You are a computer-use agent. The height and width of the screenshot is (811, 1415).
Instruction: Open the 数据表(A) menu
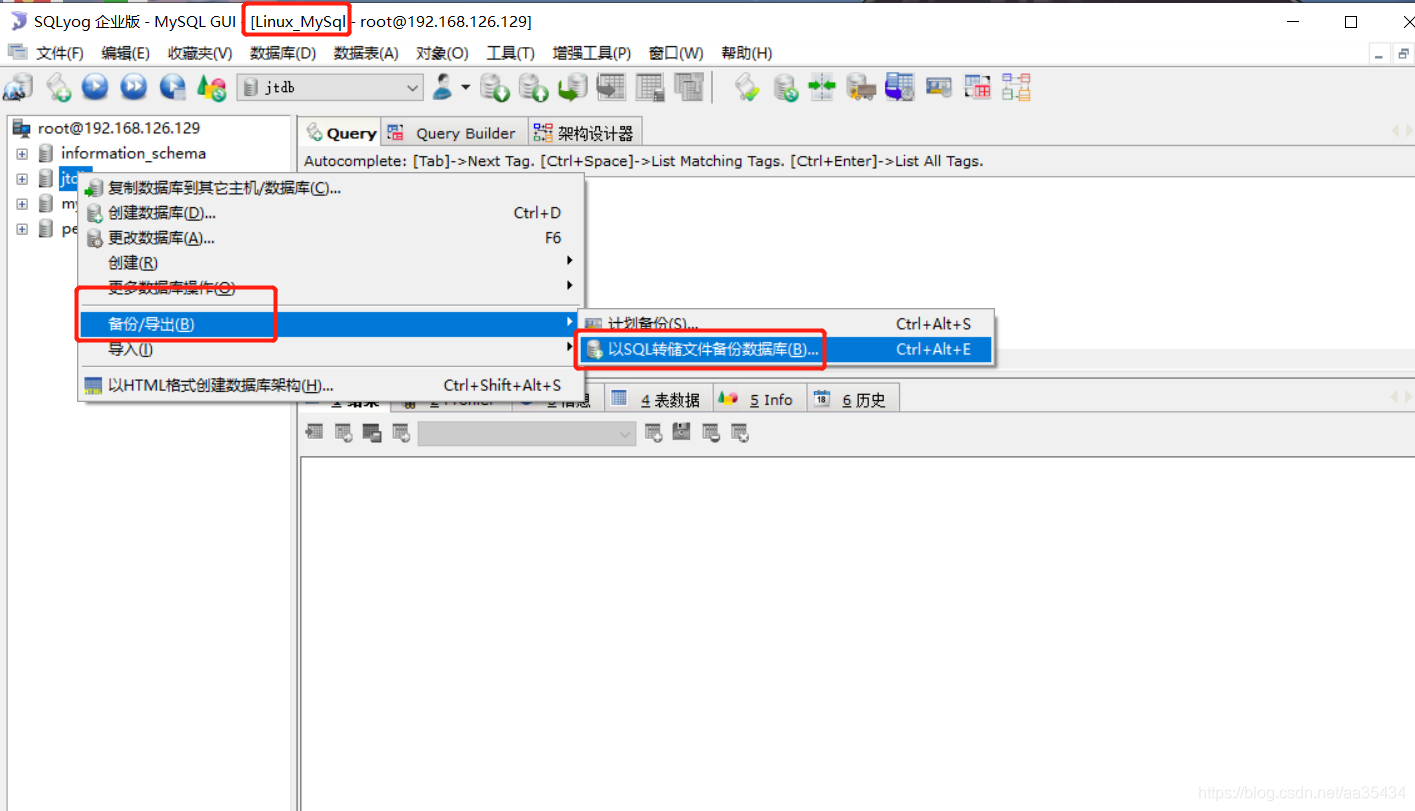click(x=366, y=53)
